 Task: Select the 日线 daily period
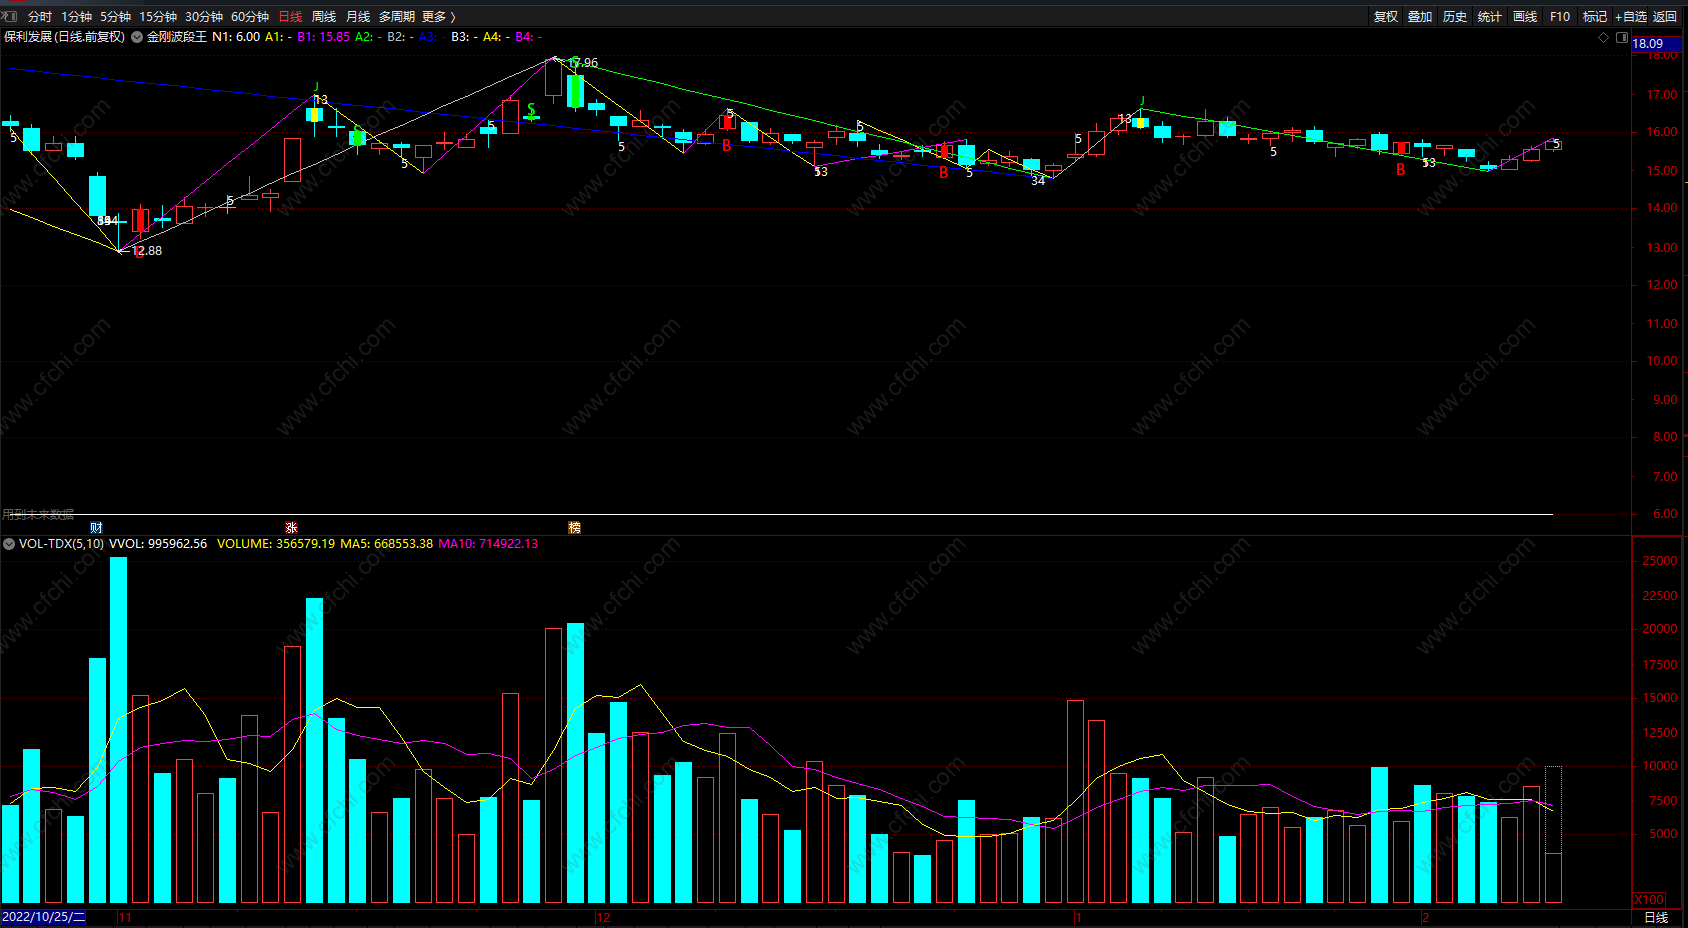[x=290, y=17]
